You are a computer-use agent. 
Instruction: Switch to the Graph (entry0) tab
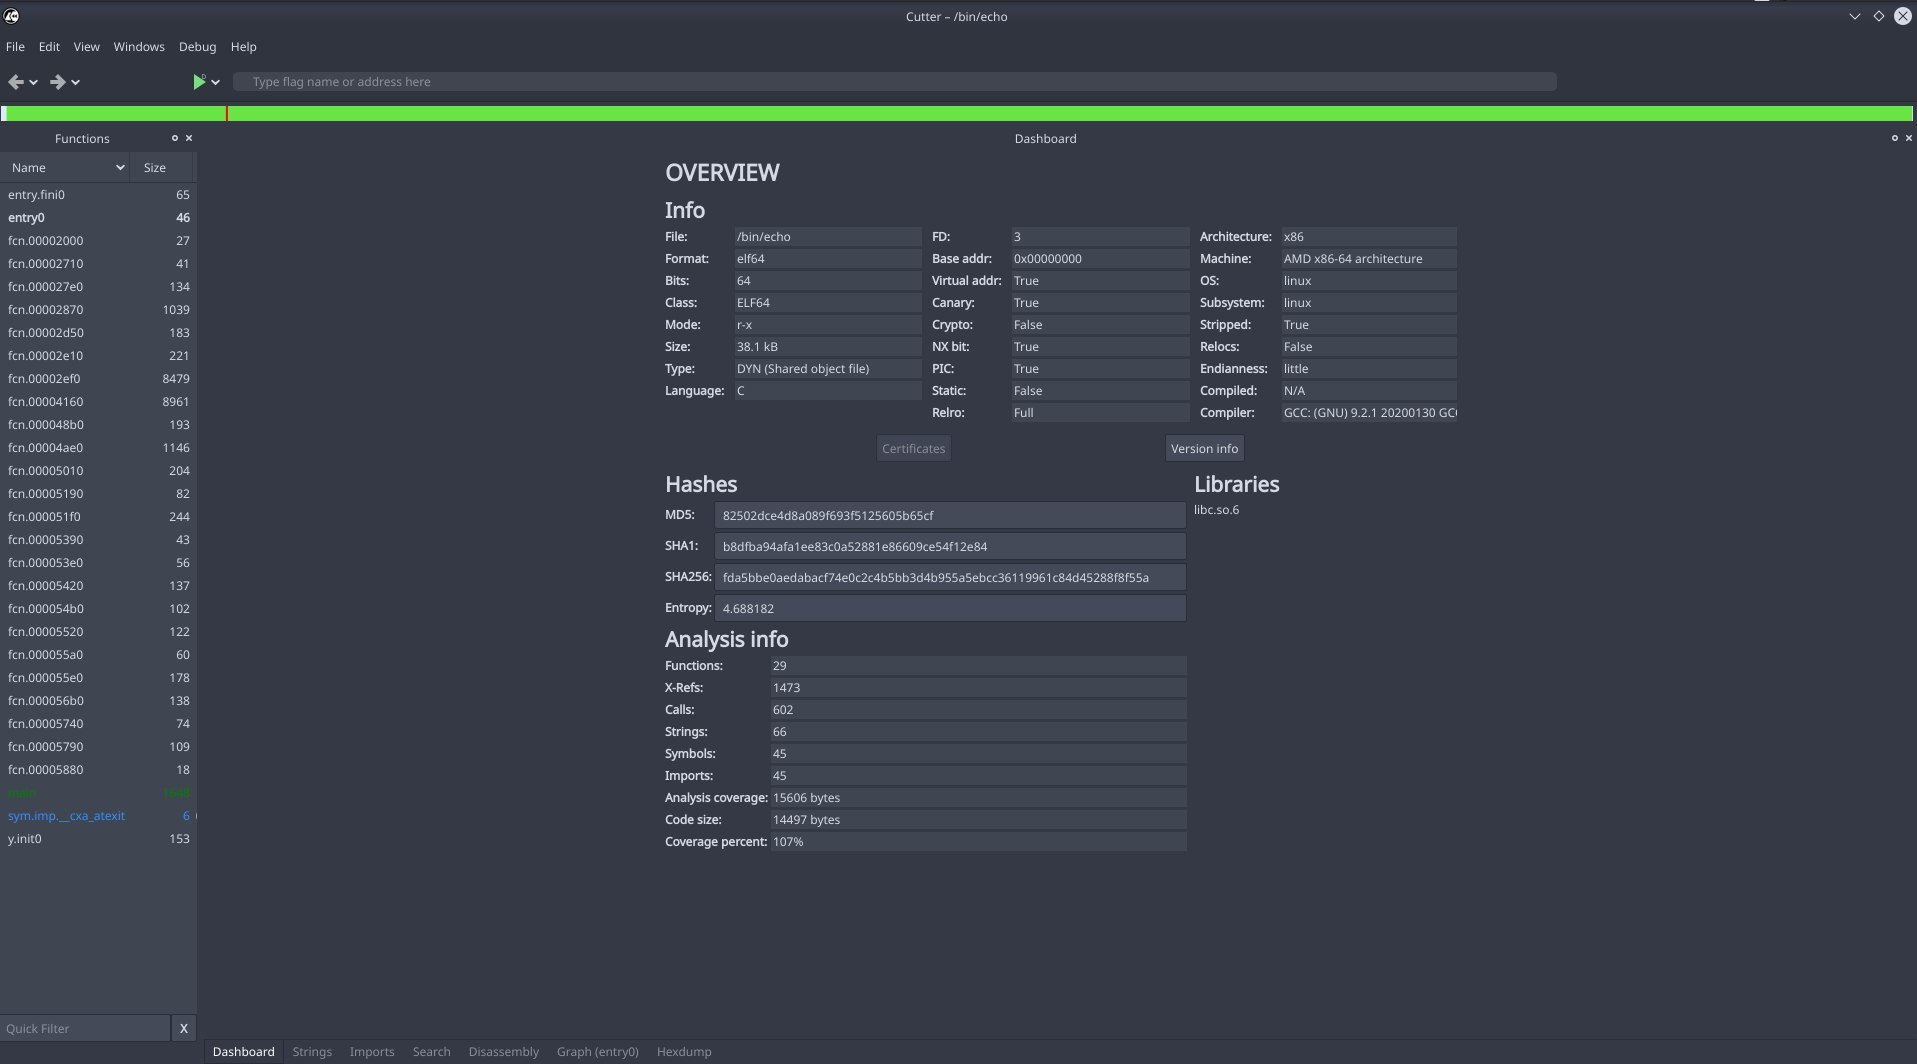(x=597, y=1052)
